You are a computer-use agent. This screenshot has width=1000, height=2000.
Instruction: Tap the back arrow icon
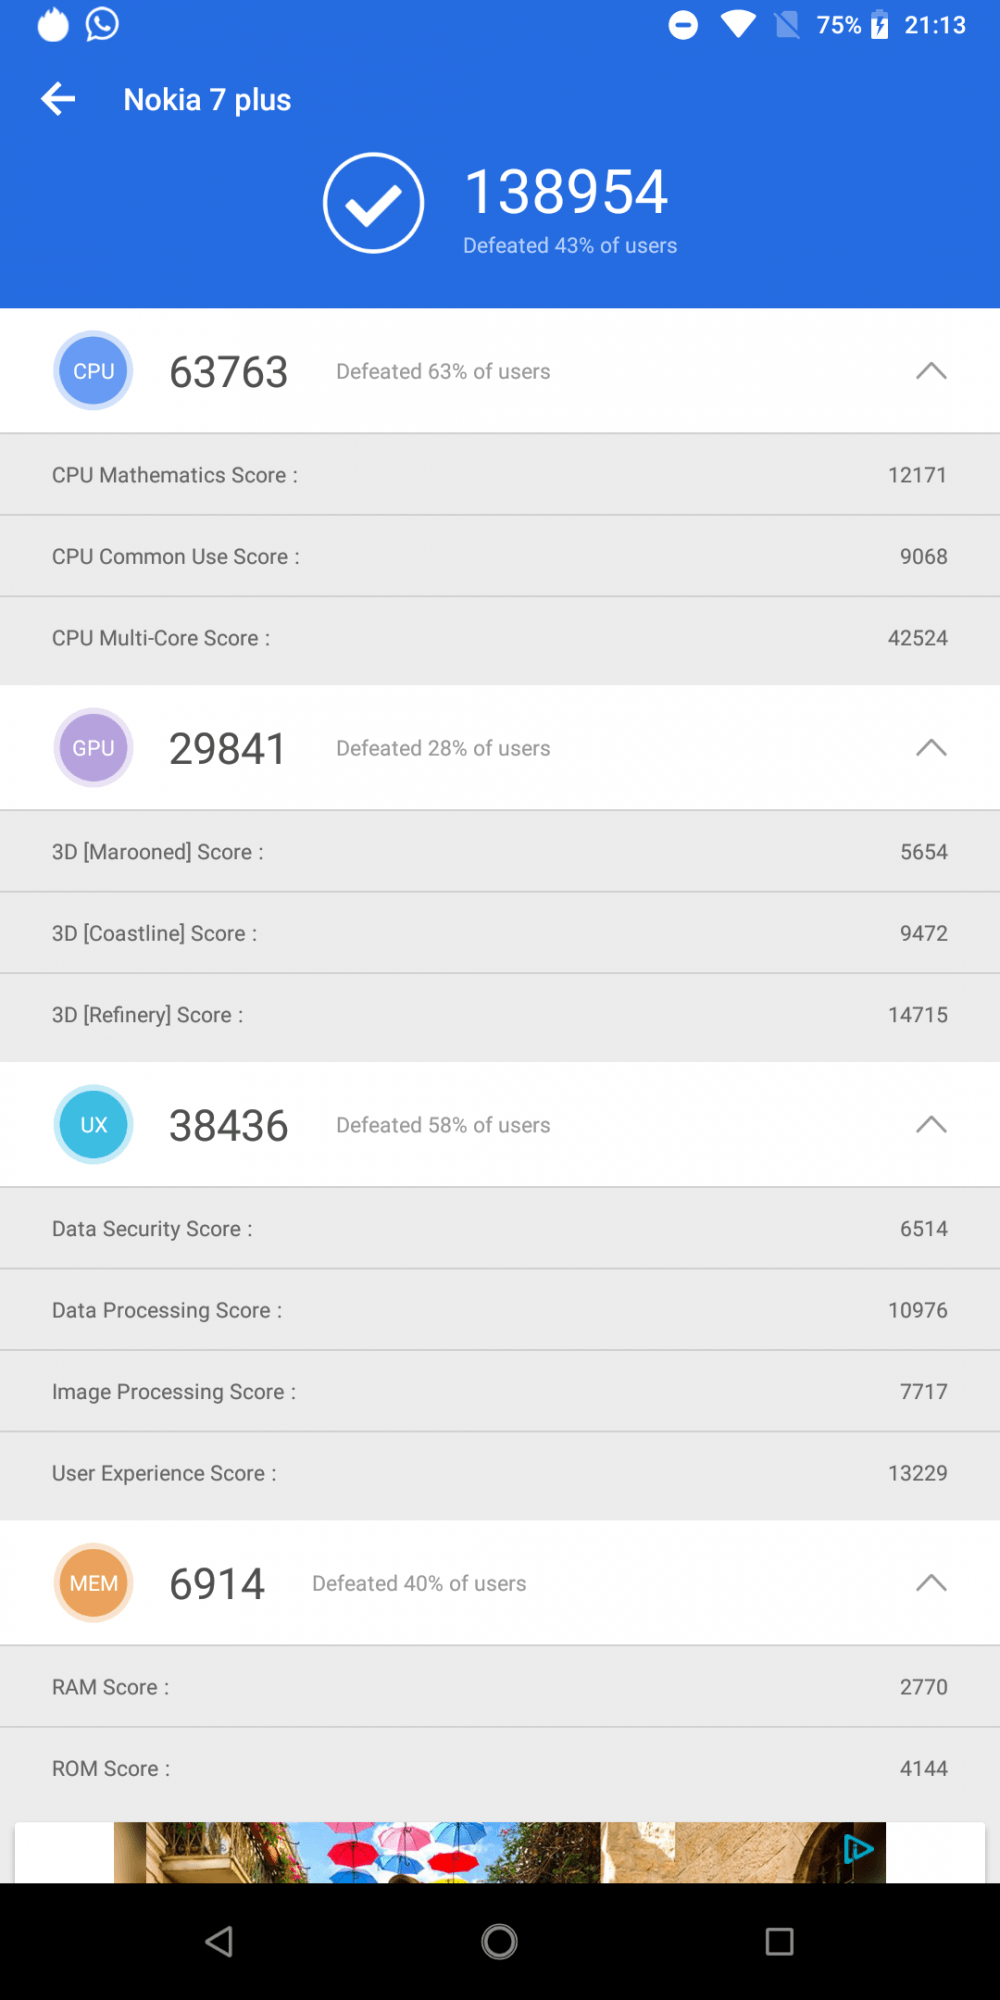click(58, 99)
